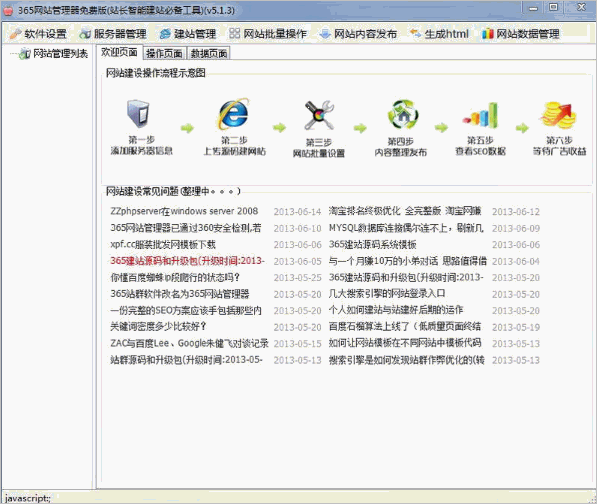Click the date 2013-06-14
Viewport: 597px width, 504px height.
click(297, 212)
